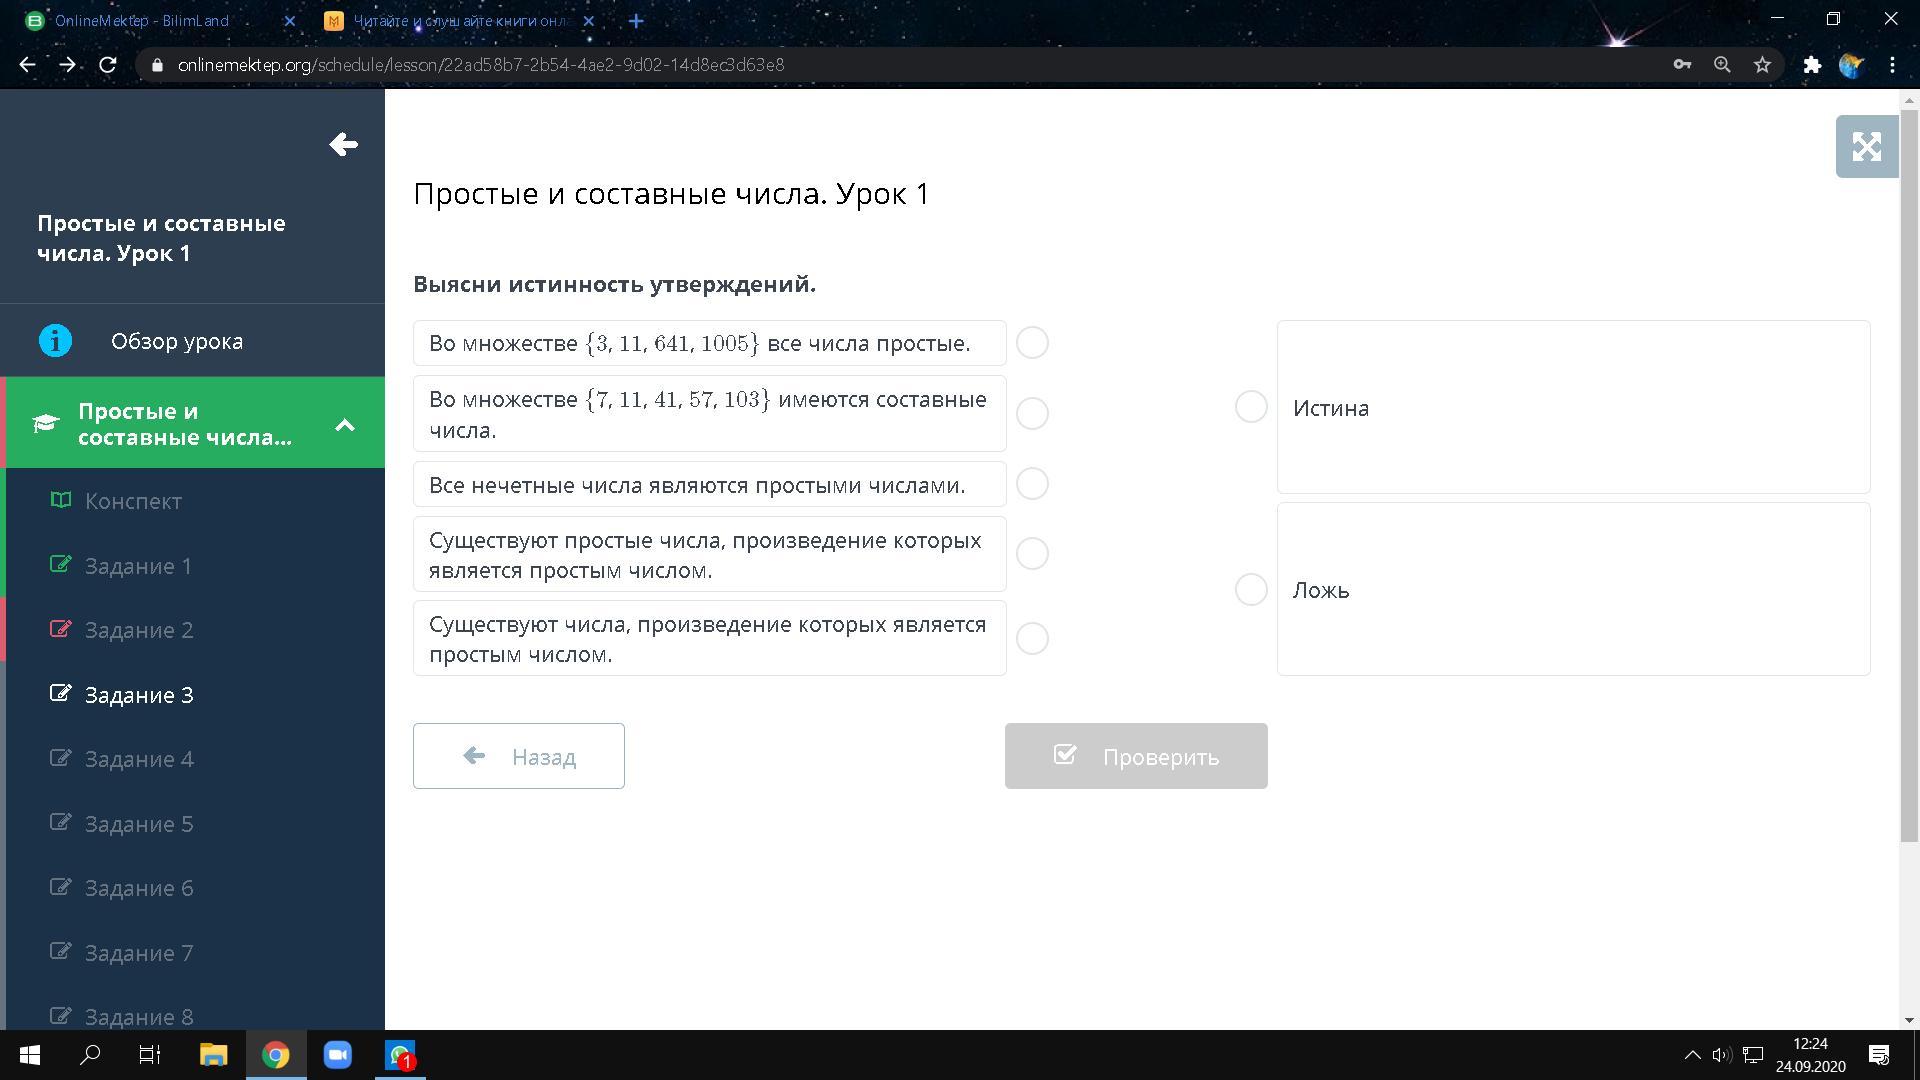Select radio for 'Все нечетные числа' statement
The image size is (1920, 1080).
[x=1032, y=484]
